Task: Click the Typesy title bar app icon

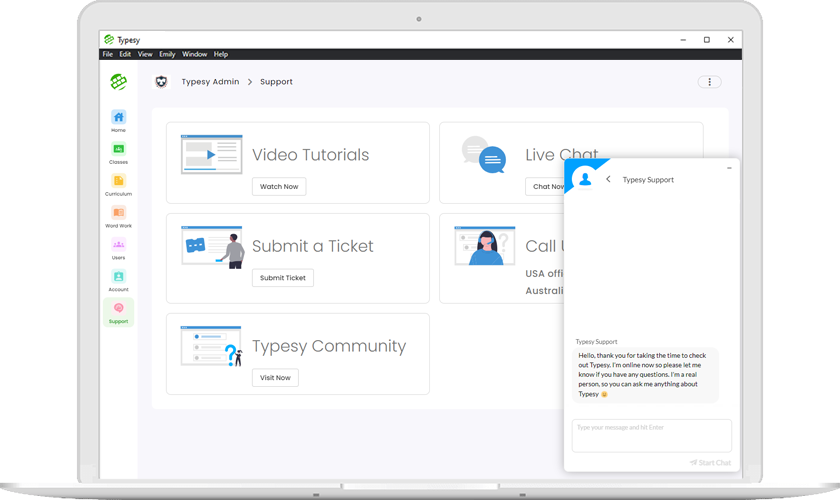Action: pos(109,40)
